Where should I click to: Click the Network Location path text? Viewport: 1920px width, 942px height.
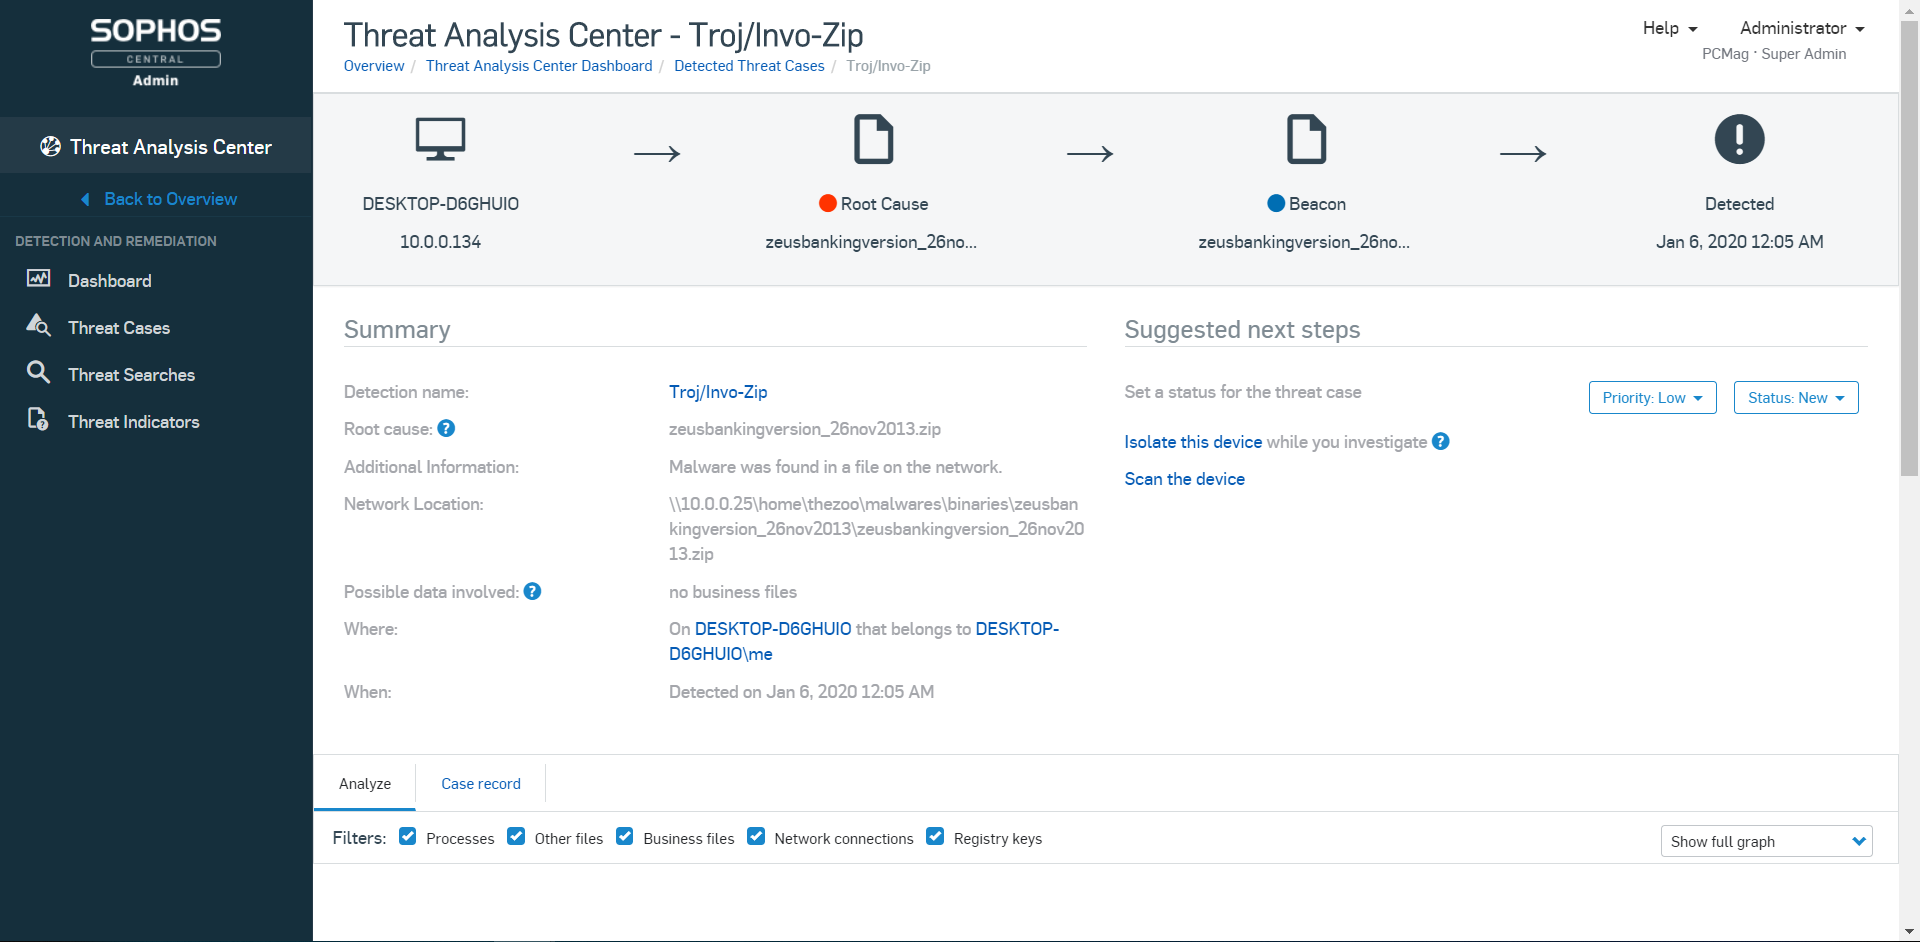[876, 529]
